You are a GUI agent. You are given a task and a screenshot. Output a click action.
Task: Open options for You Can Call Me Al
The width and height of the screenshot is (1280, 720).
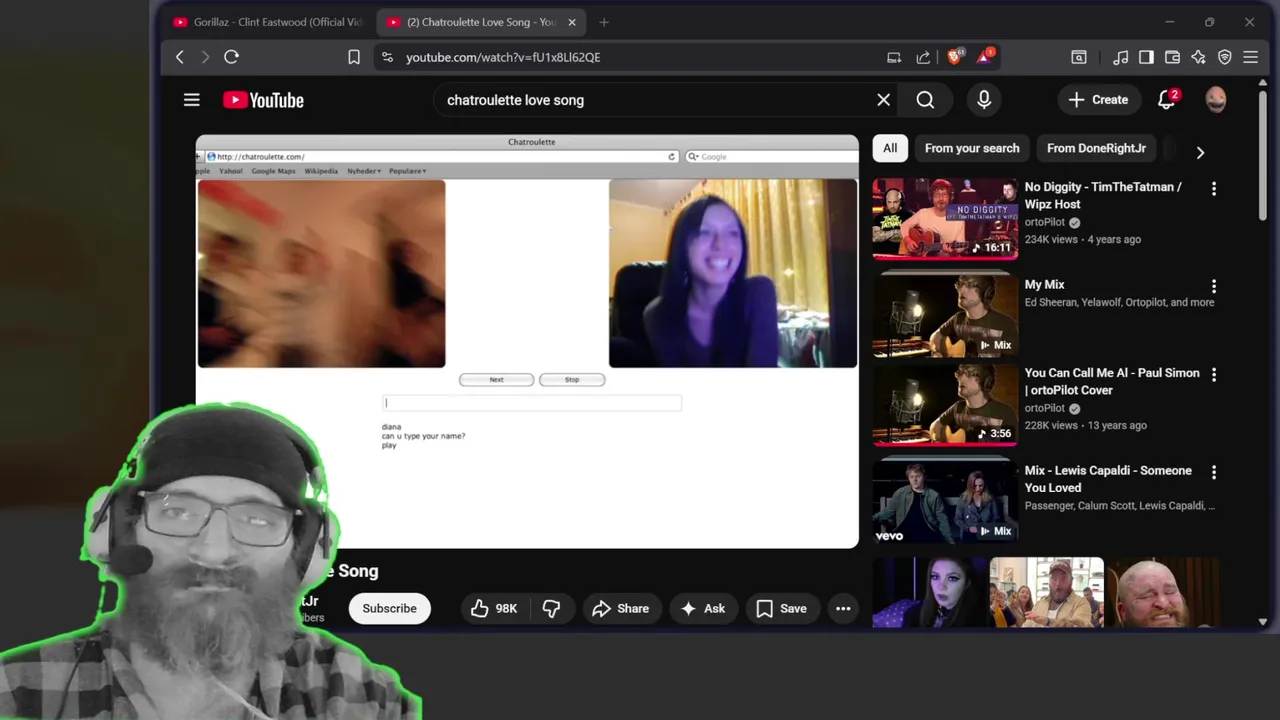click(1214, 374)
